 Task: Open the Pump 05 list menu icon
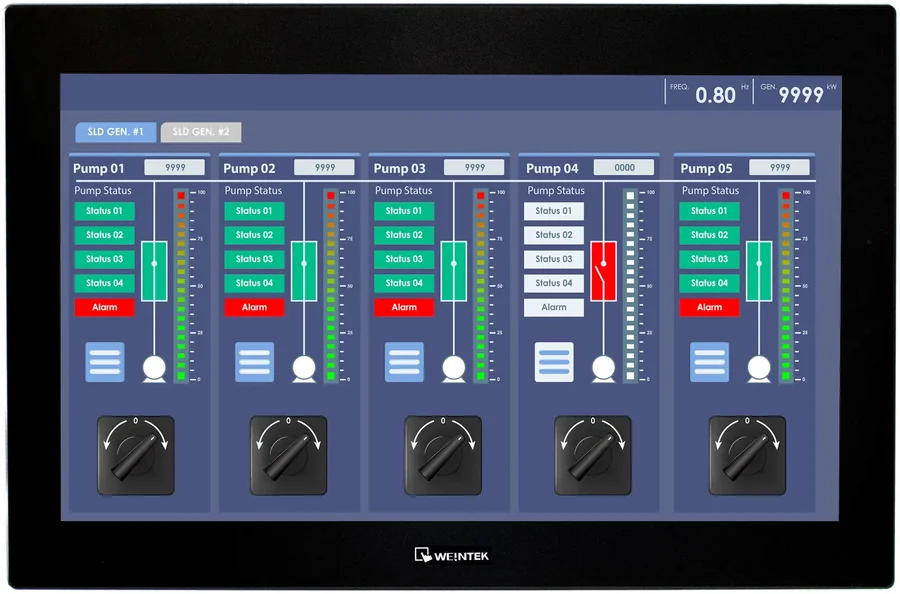[x=709, y=362]
